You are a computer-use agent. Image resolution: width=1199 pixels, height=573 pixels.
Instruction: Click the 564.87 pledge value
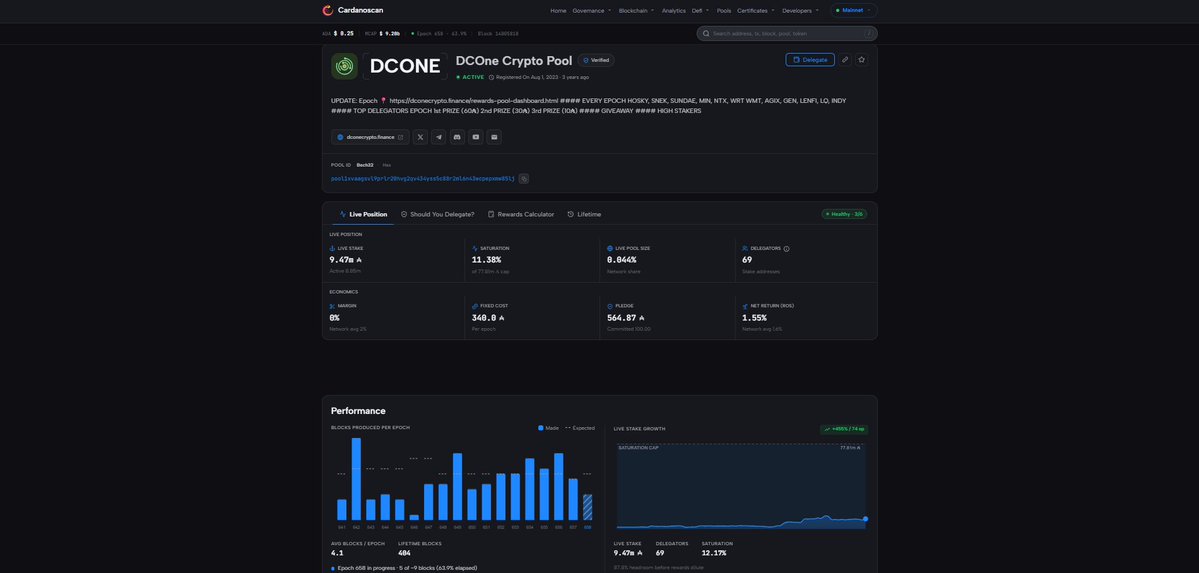[x=625, y=317]
